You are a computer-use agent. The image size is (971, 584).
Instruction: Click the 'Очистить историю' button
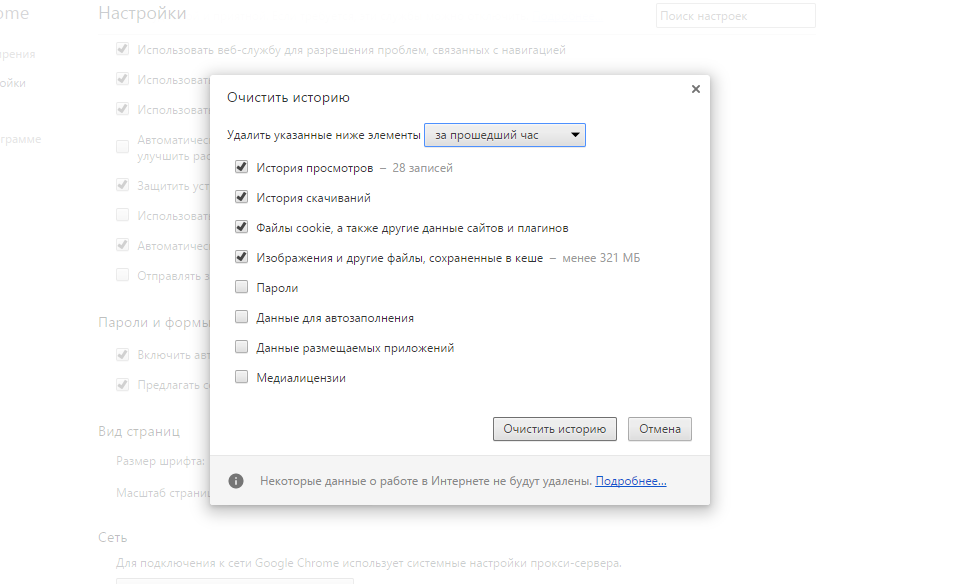point(555,429)
